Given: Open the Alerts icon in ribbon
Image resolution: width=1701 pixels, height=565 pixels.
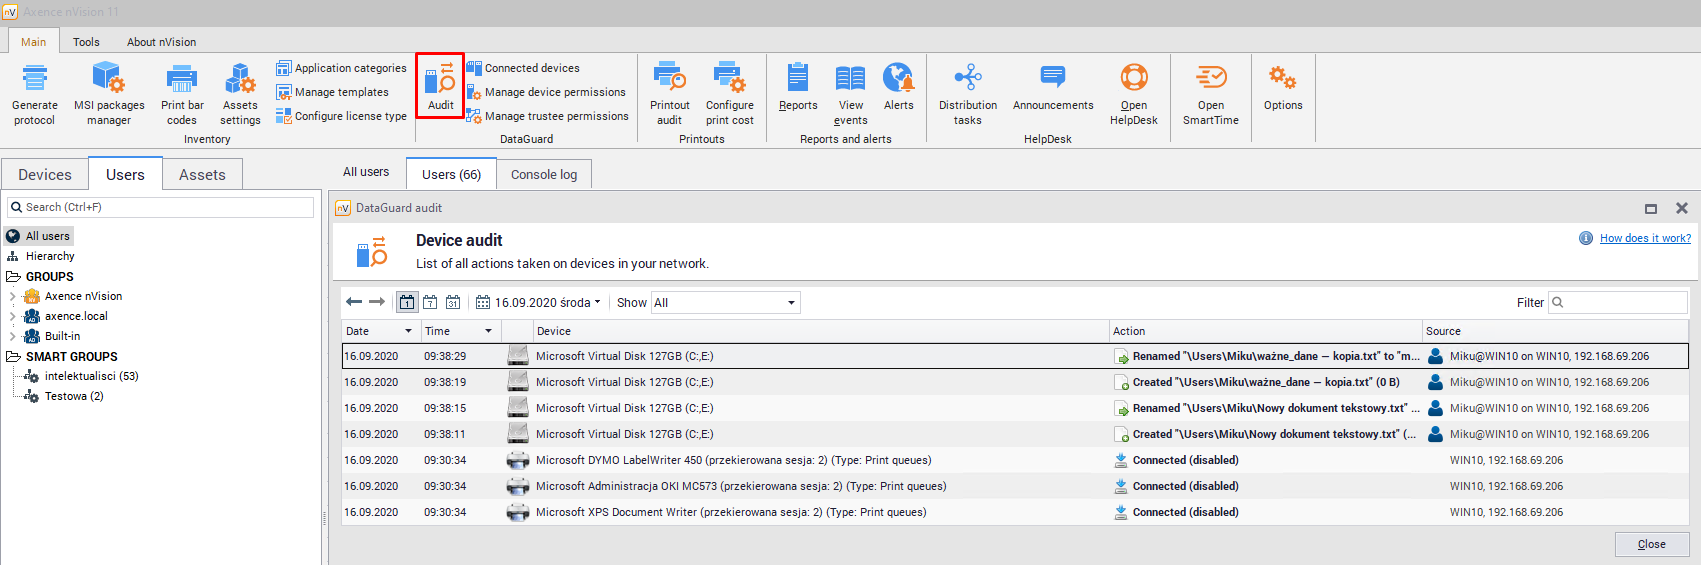Looking at the screenshot, I should pos(898,86).
